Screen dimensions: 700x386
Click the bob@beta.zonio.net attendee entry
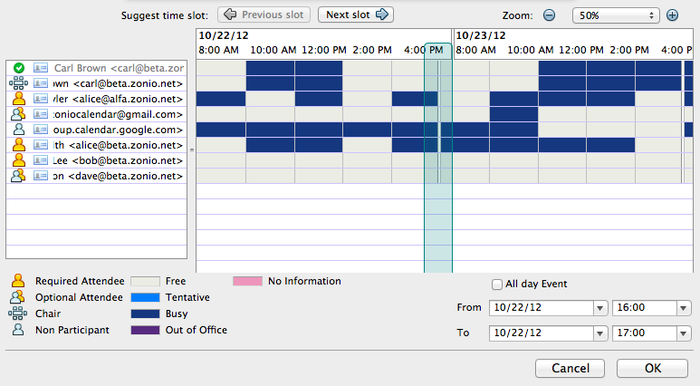pyautogui.click(x=118, y=160)
